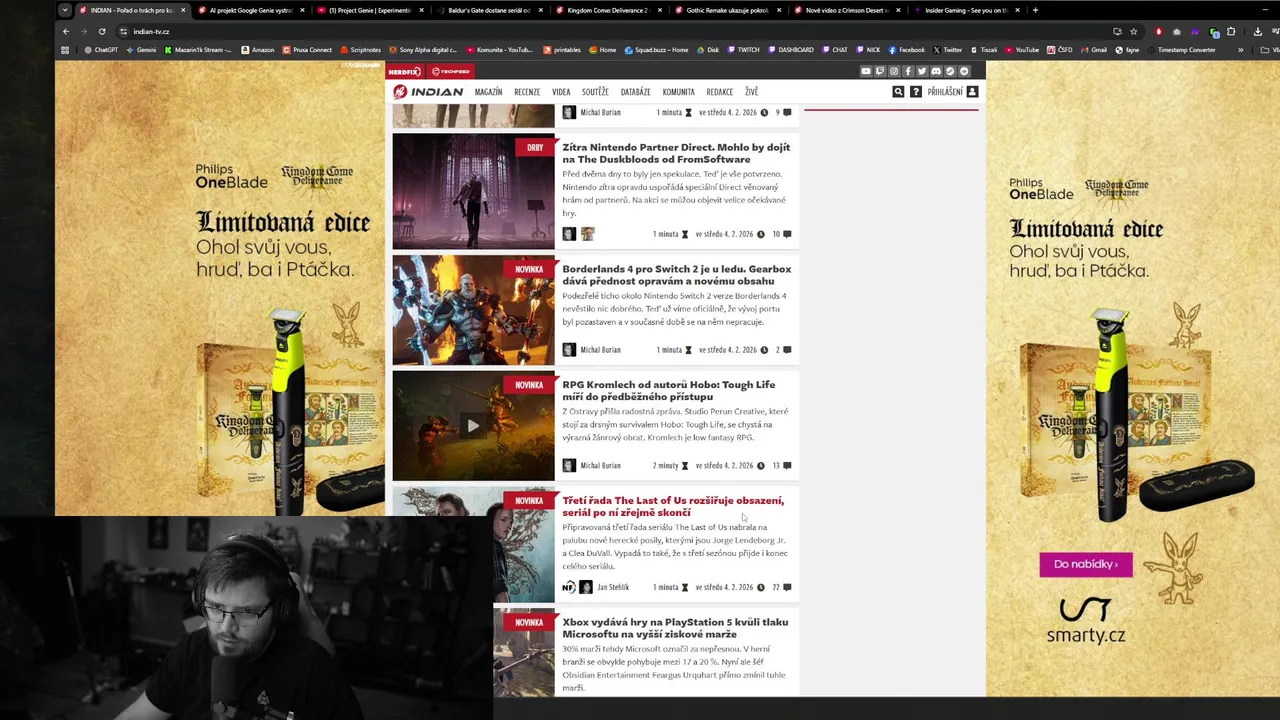Open the Instagram social icon in site header
Viewport: 1280px width, 720px height.
point(894,71)
